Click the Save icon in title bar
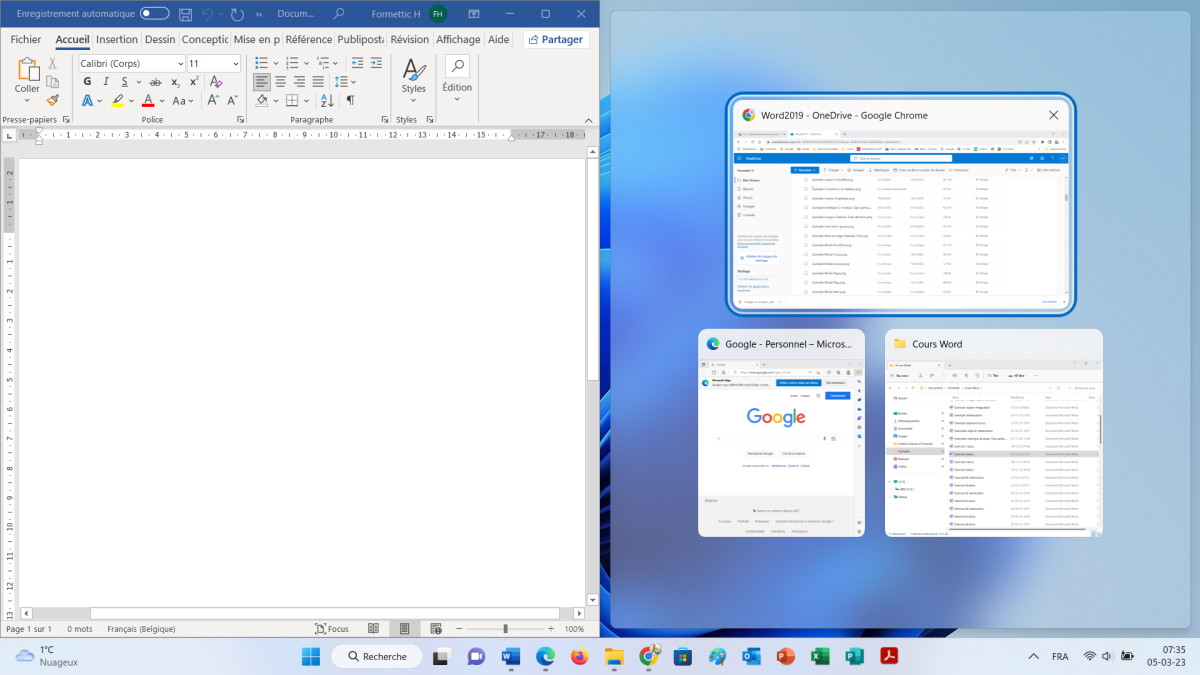The height and width of the screenshot is (675, 1200). pos(185,15)
